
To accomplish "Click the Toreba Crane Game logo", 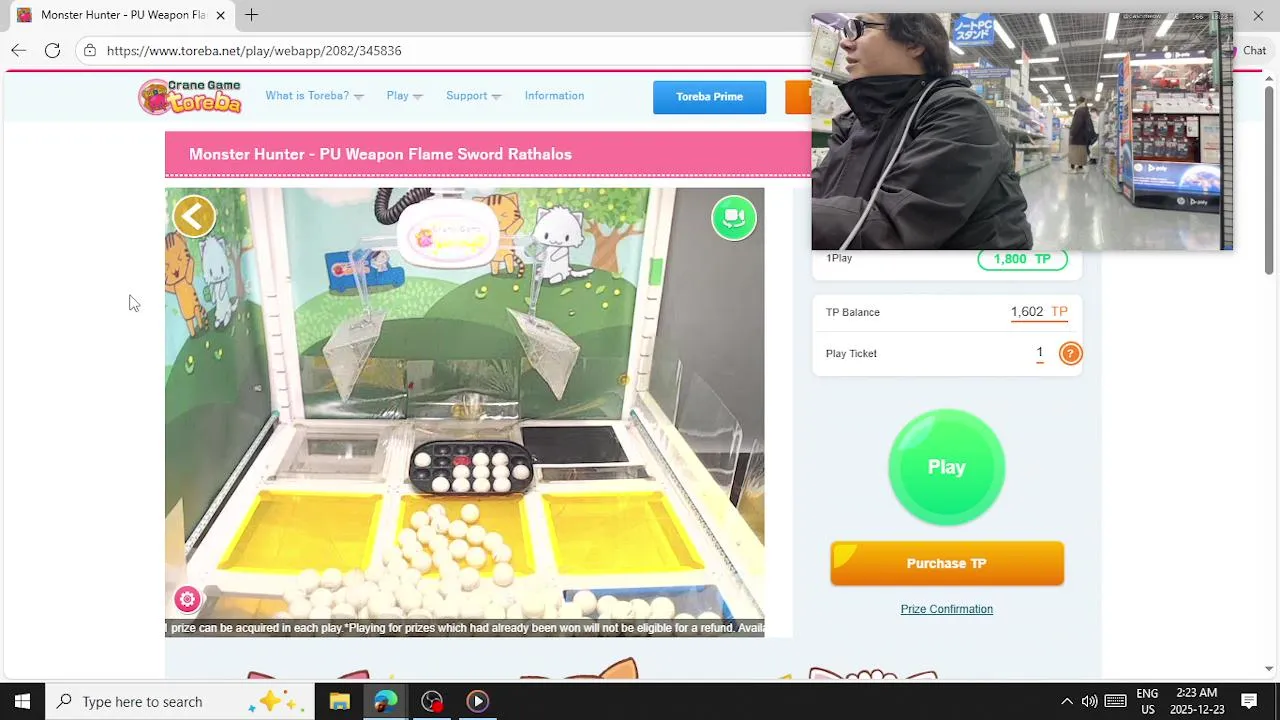I will (190, 96).
